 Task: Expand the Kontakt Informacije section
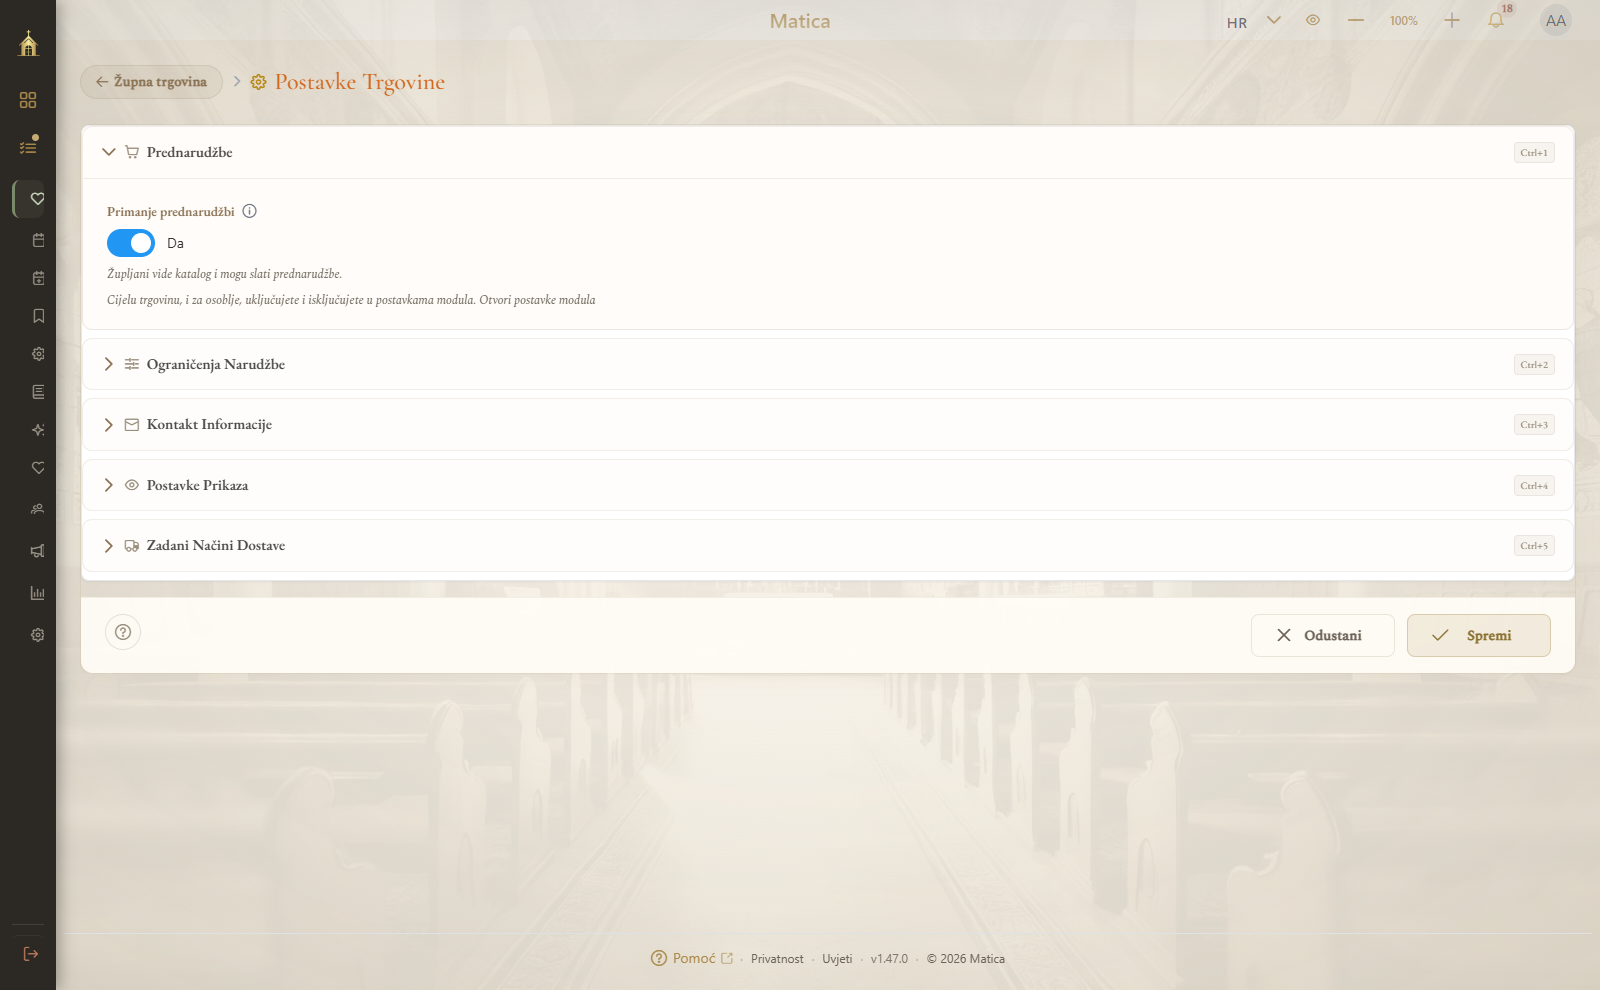point(827,425)
